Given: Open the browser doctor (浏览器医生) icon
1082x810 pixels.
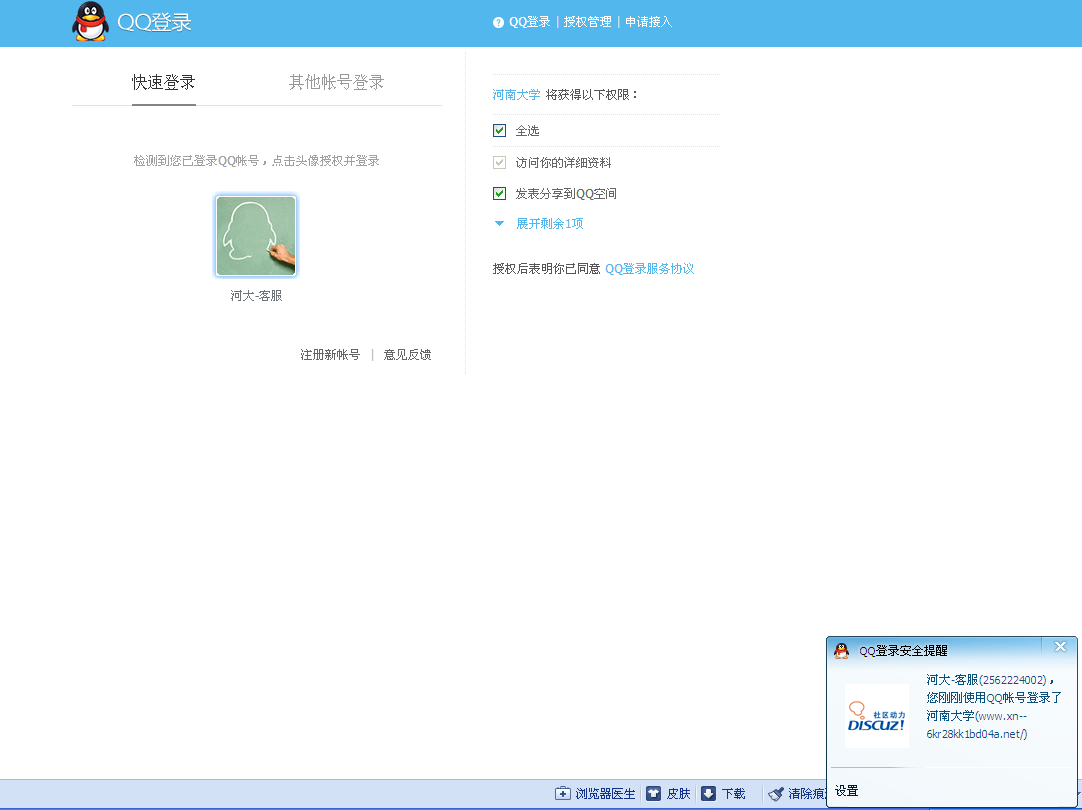Looking at the screenshot, I should (x=563, y=794).
